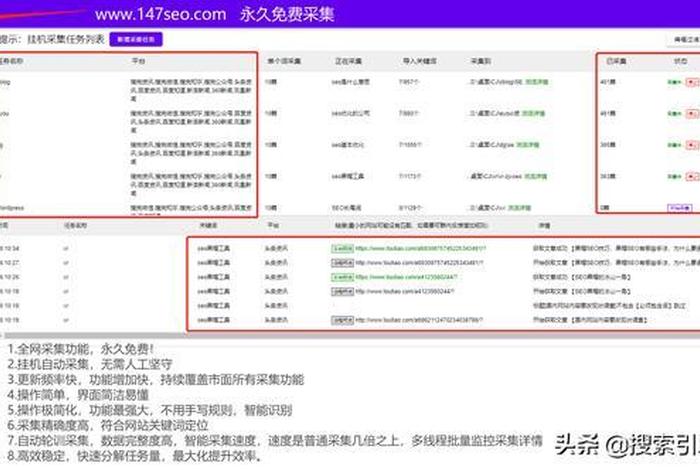Open the green toutiao URL in the 10:34 log row
The width and height of the screenshot is (700, 470).
tap(421, 249)
